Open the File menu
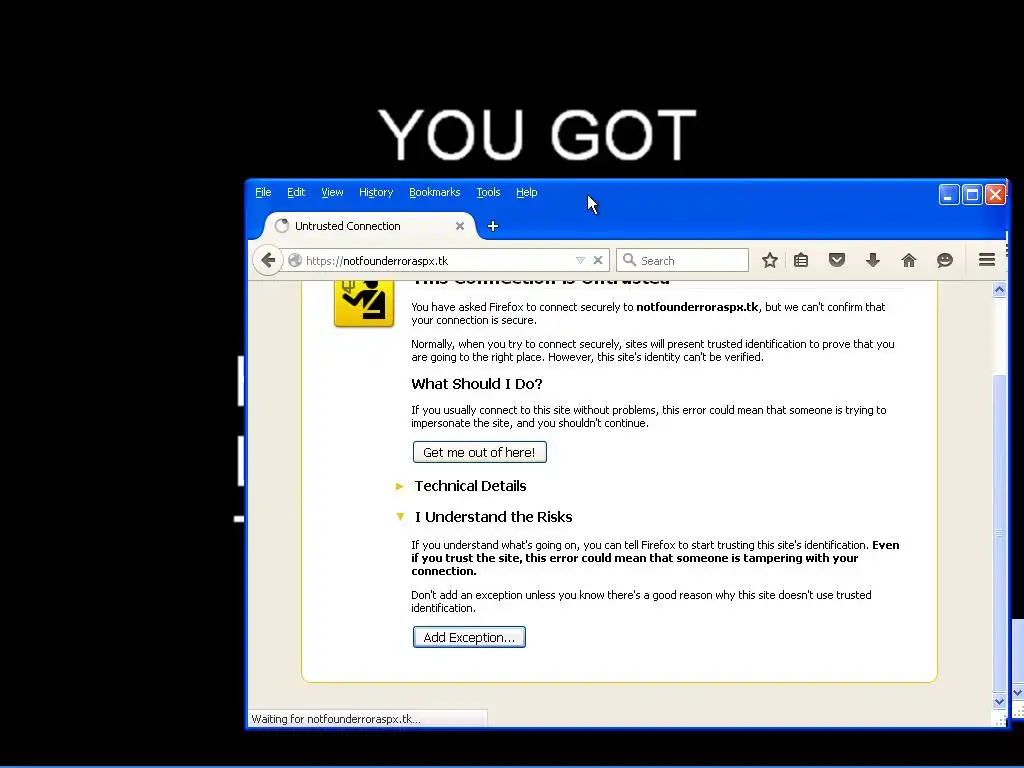 point(263,192)
